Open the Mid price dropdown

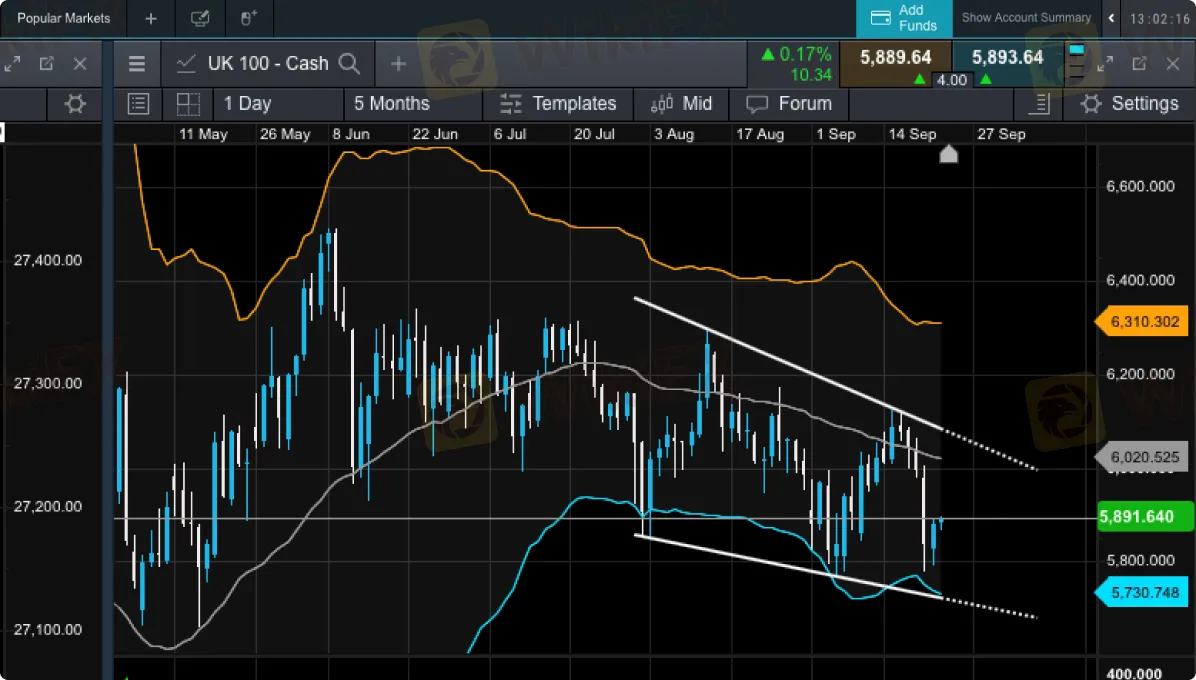[x=681, y=104]
